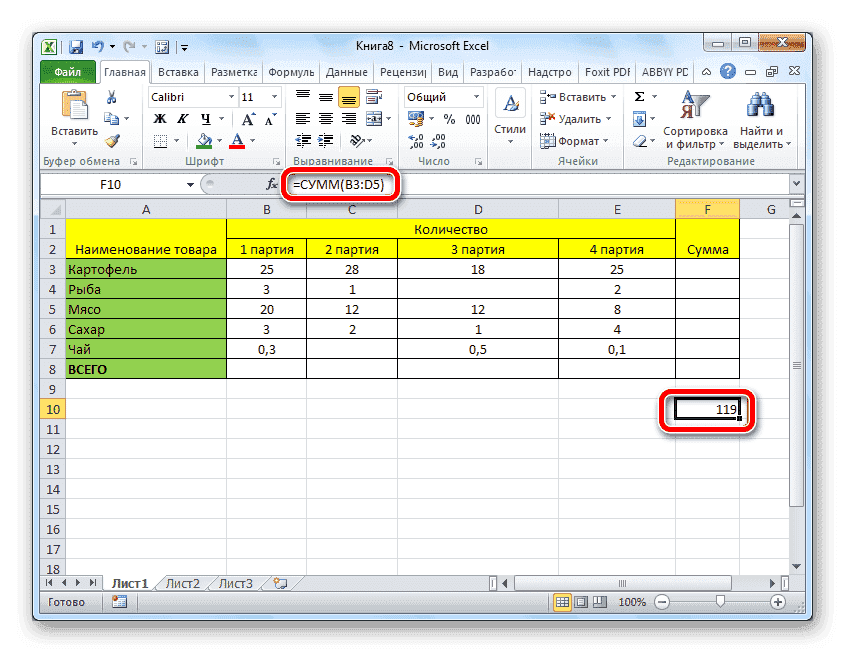
Task: Click the Save icon in quick access toolbar
Action: (x=75, y=46)
